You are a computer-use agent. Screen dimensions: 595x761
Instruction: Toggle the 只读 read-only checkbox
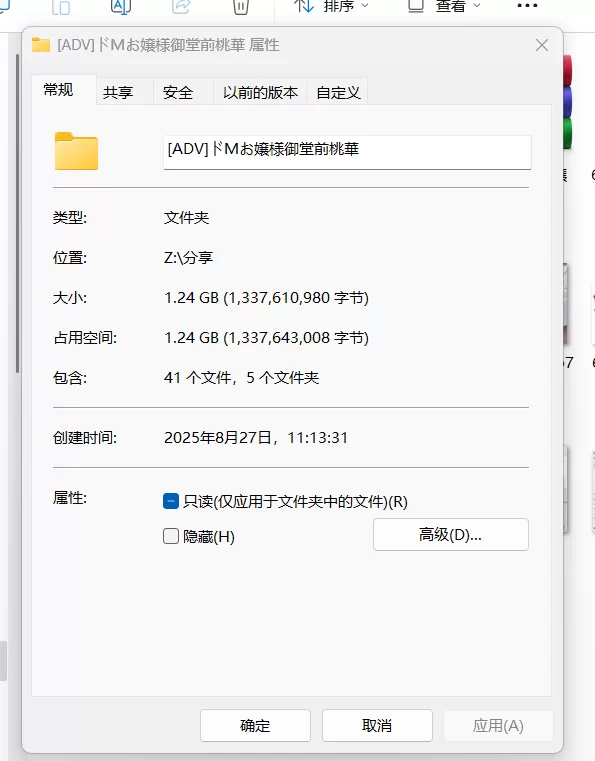[171, 501]
